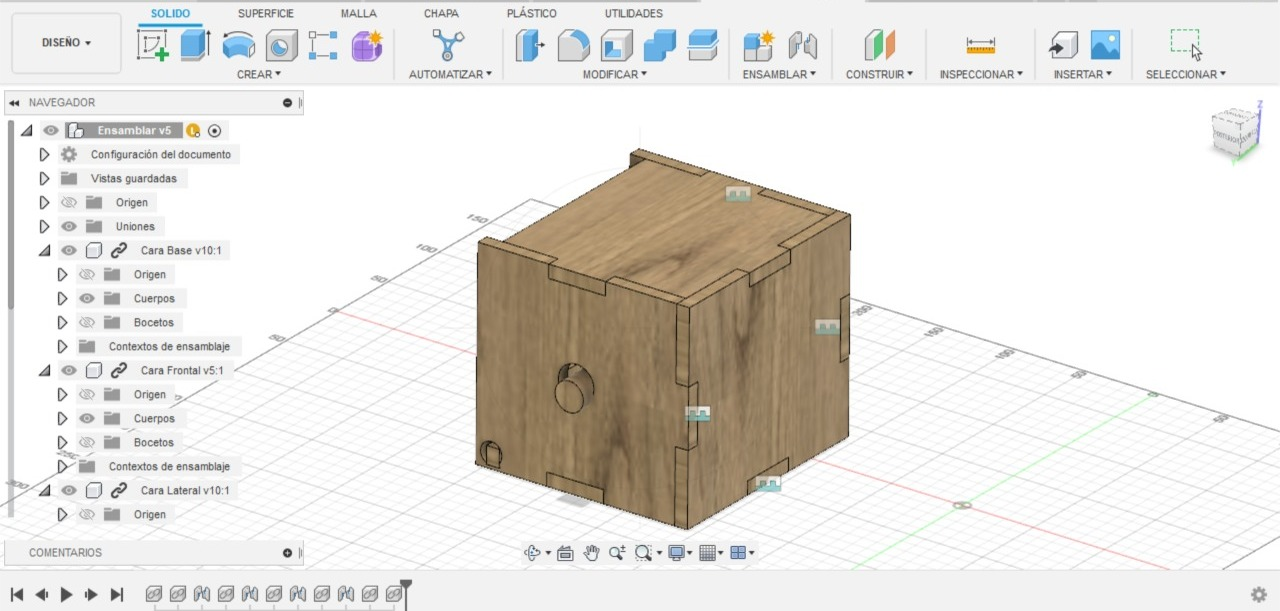Image resolution: width=1280 pixels, height=611 pixels.
Task: Open the Viewports layout icon
Action: click(738, 552)
